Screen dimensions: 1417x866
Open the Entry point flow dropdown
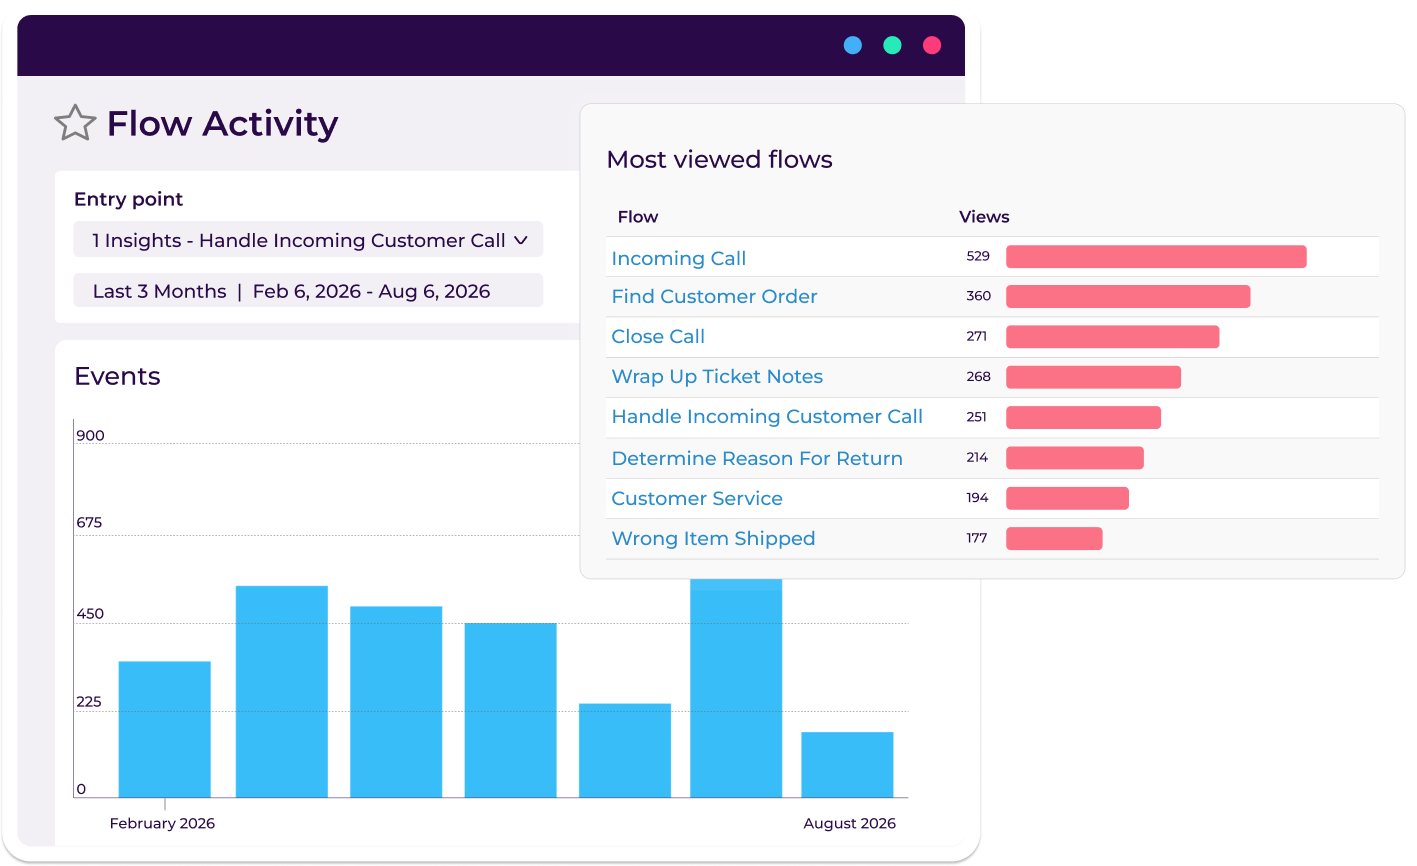[307, 239]
